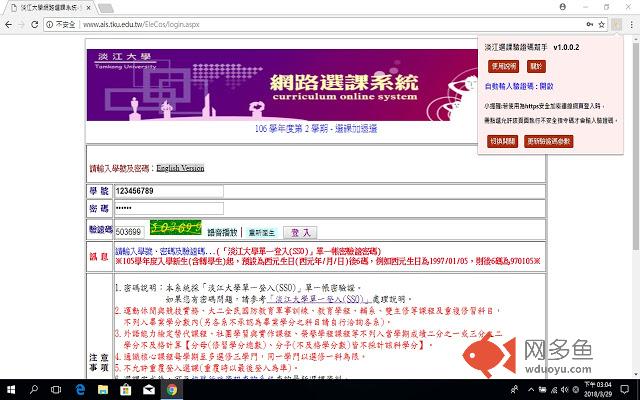Click the auto-input captcha status text
The height and width of the screenshot is (400, 640).
point(519,86)
